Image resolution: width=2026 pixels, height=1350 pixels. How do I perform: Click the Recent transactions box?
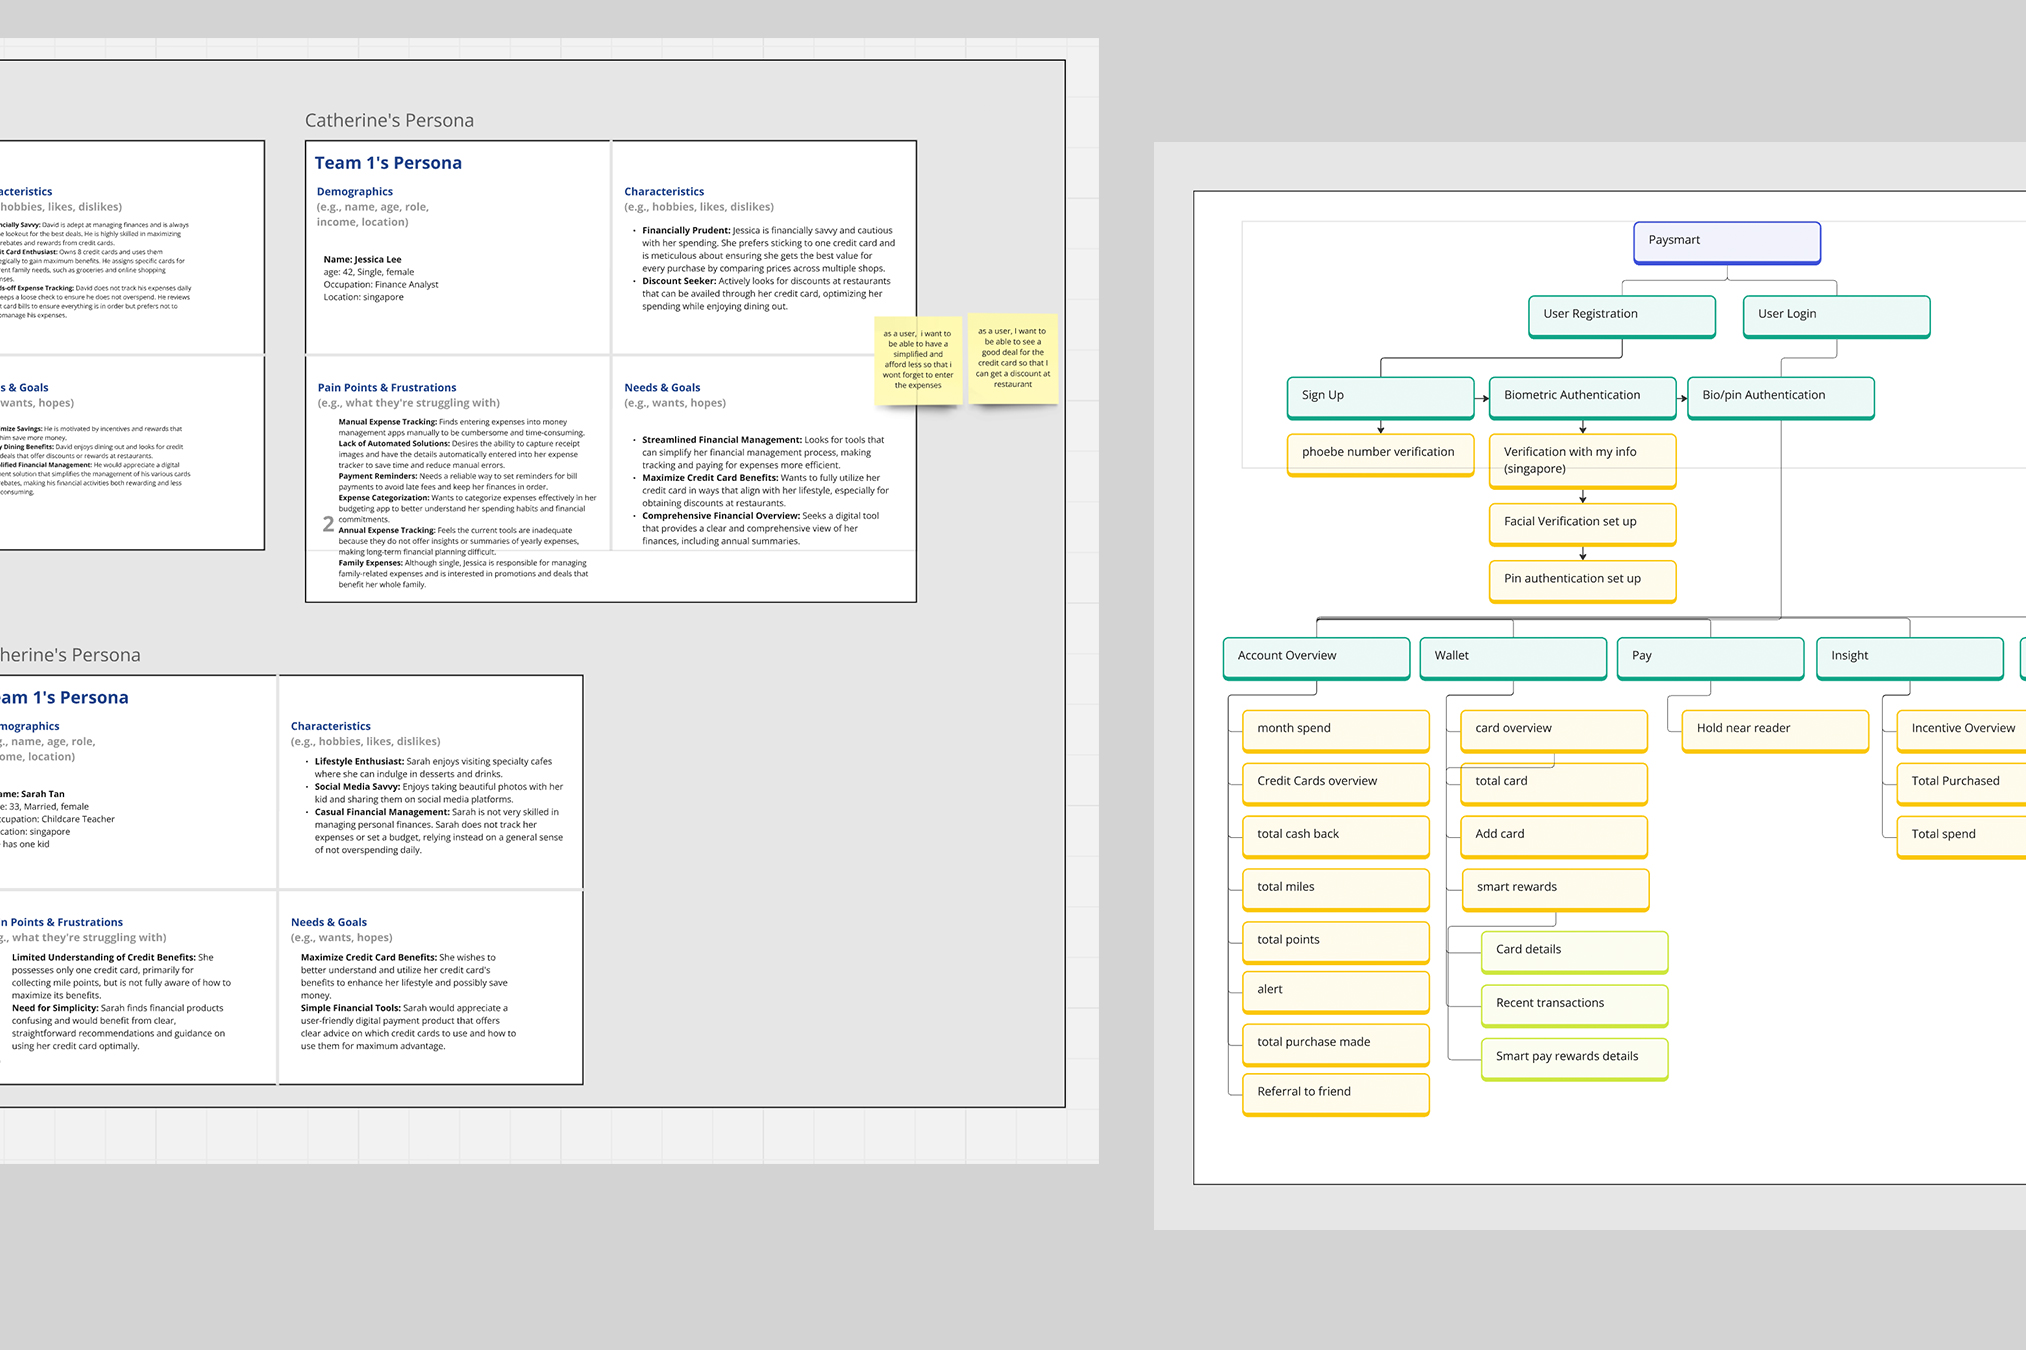[1573, 1004]
